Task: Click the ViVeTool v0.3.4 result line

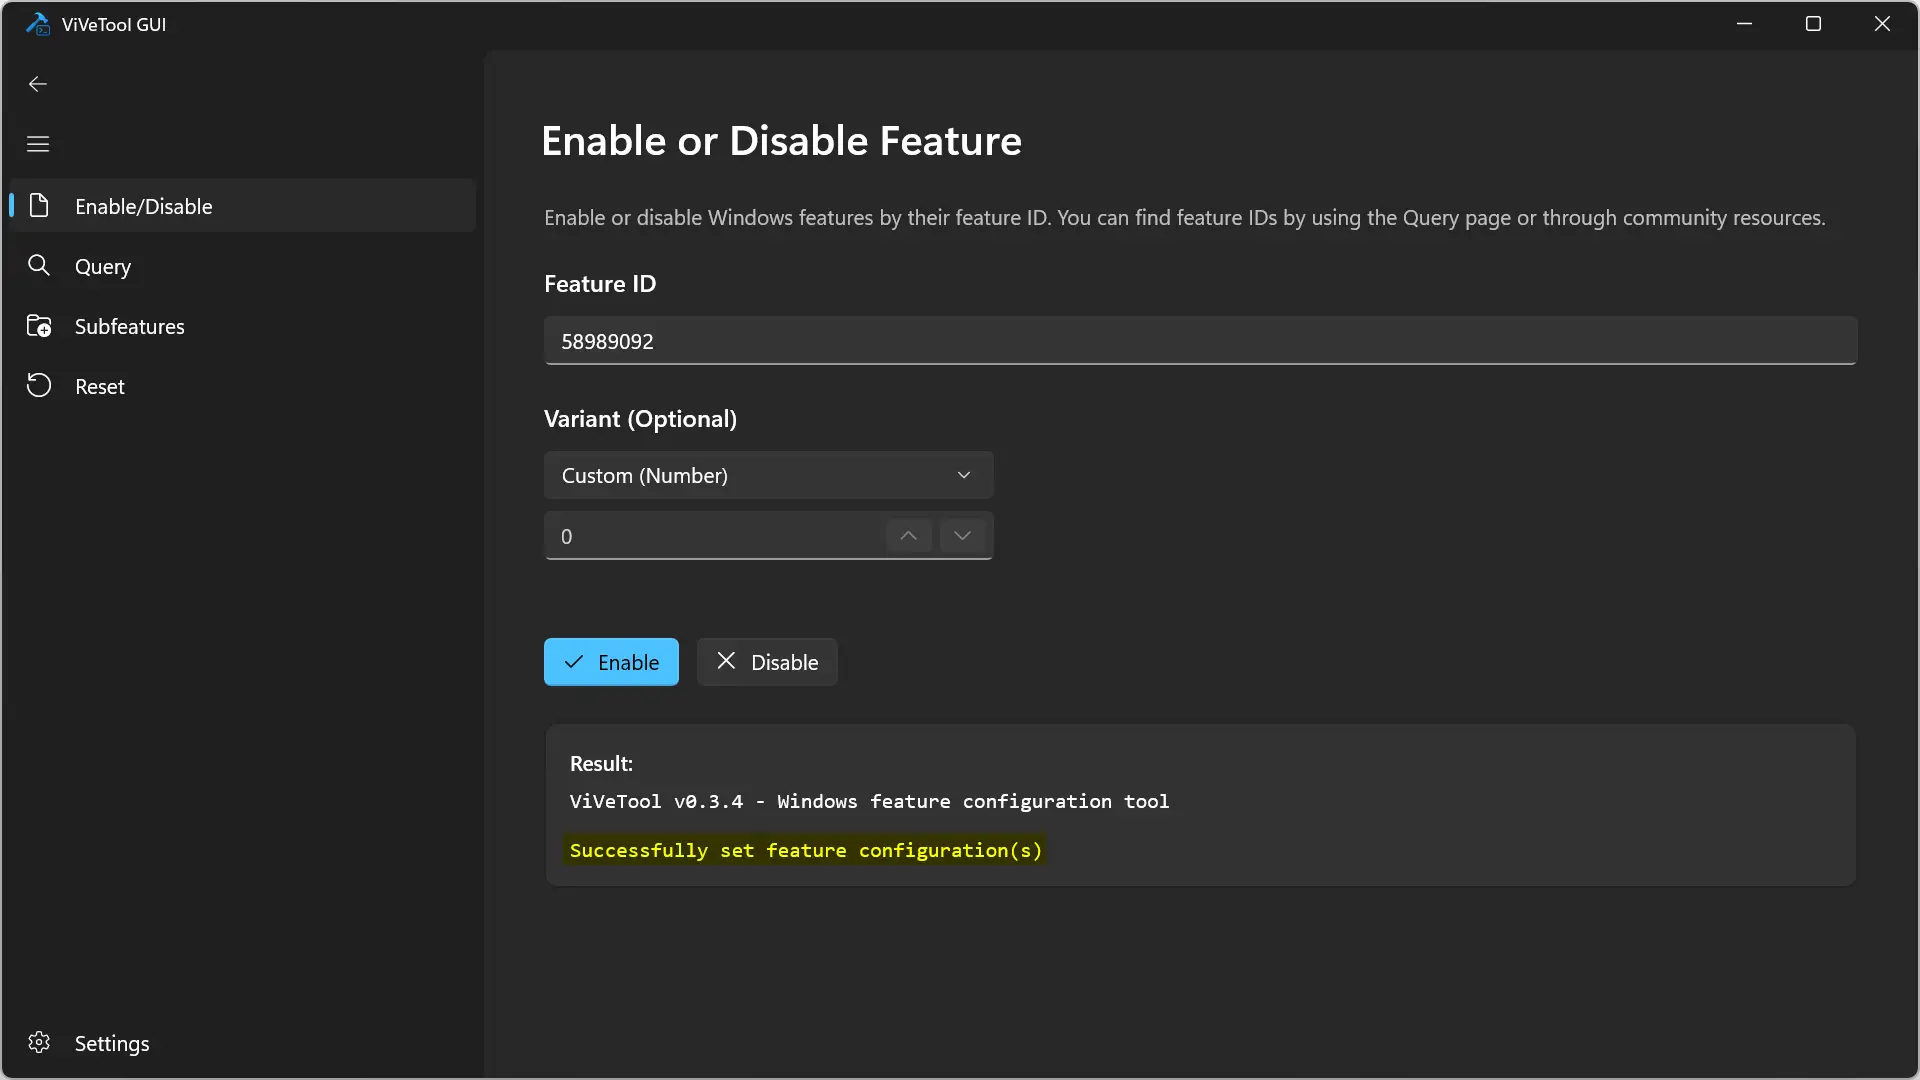Action: coord(869,801)
